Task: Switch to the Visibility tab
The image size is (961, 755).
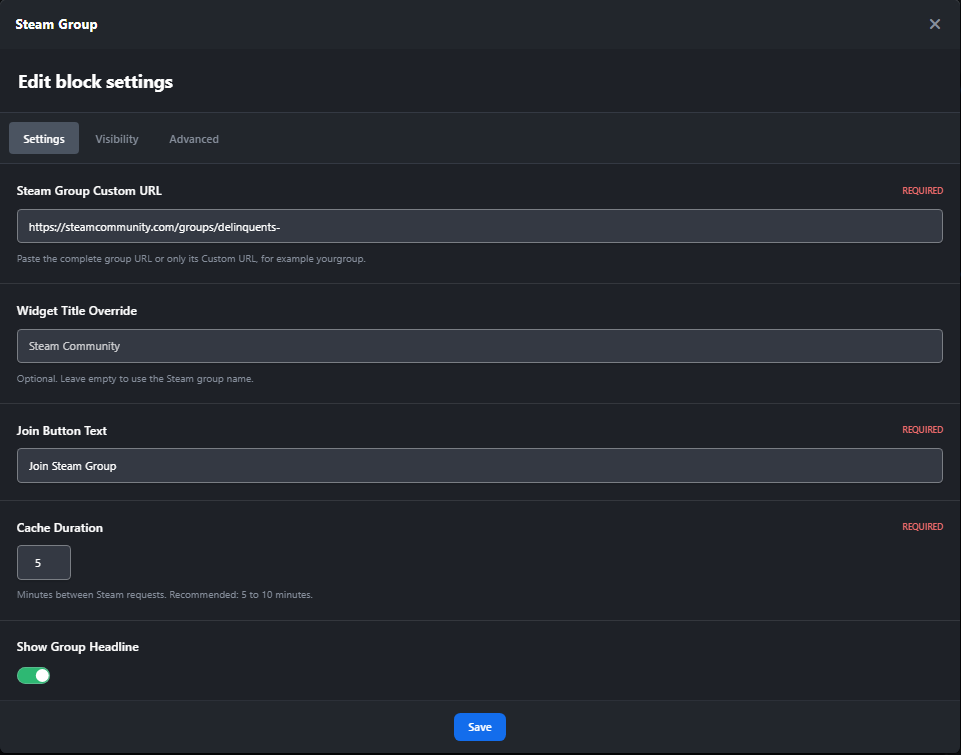Action: click(x=116, y=138)
